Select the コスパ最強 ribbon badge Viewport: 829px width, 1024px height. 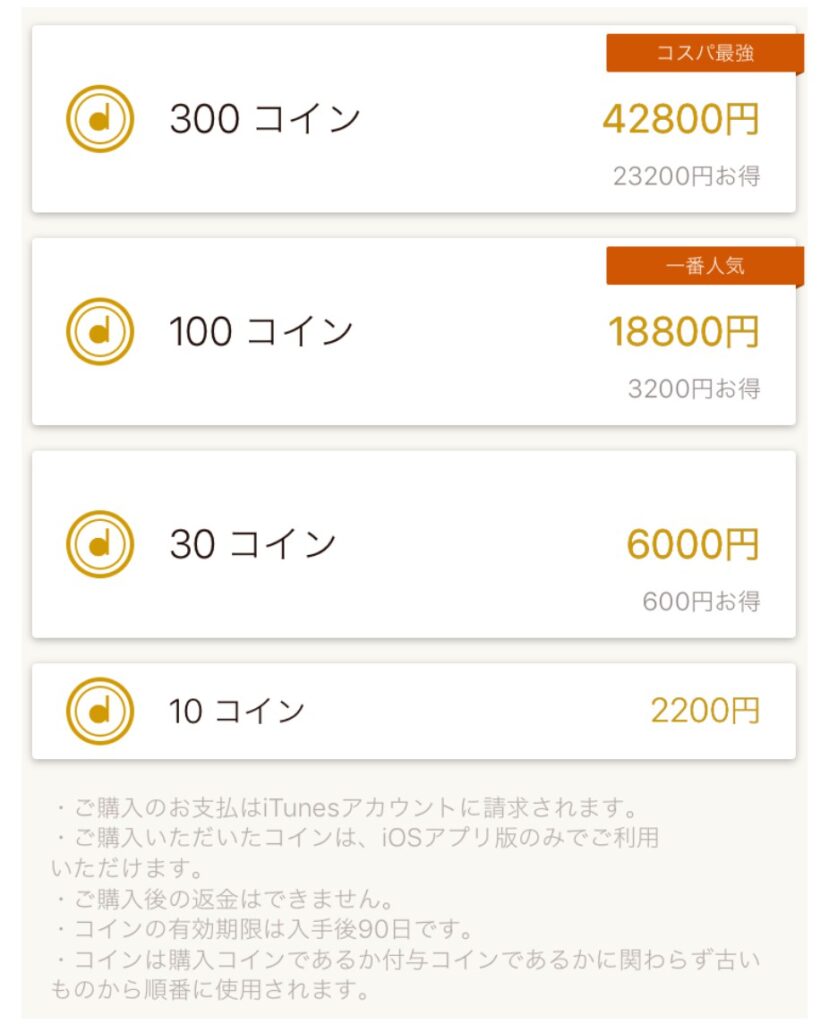(705, 54)
